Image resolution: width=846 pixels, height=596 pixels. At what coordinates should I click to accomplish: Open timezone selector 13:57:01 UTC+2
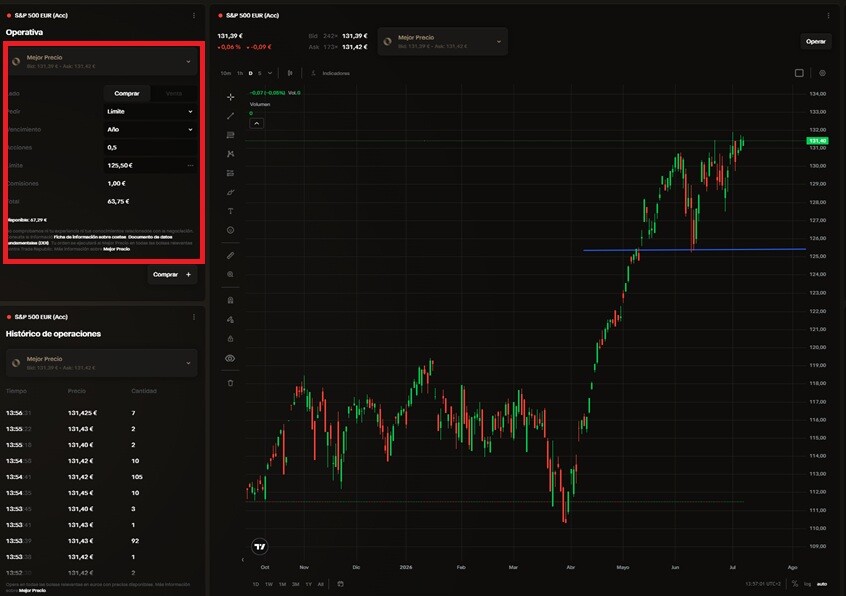pyautogui.click(x=763, y=584)
